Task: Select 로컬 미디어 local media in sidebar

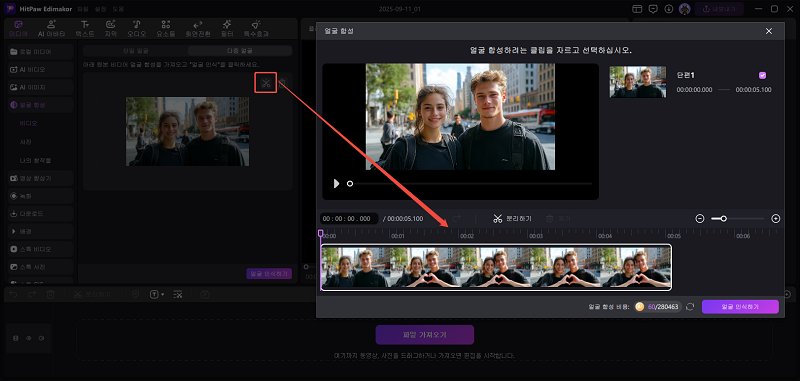Action: click(x=41, y=52)
